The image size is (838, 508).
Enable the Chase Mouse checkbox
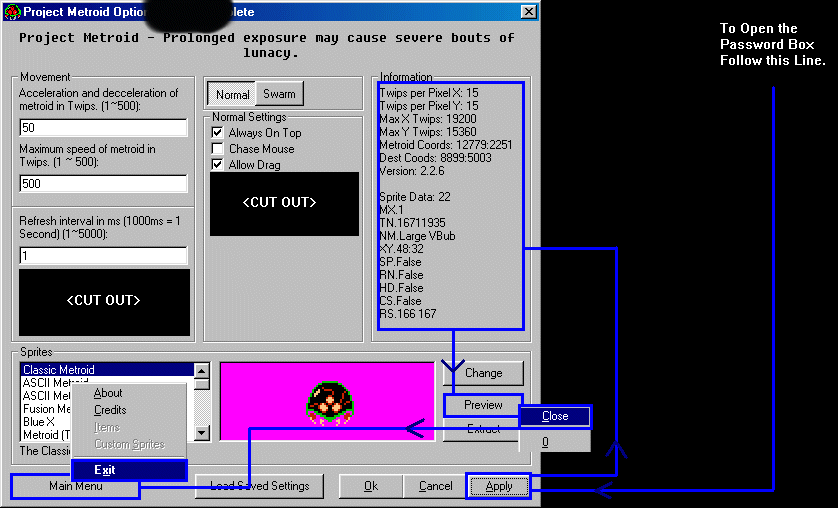coord(218,149)
